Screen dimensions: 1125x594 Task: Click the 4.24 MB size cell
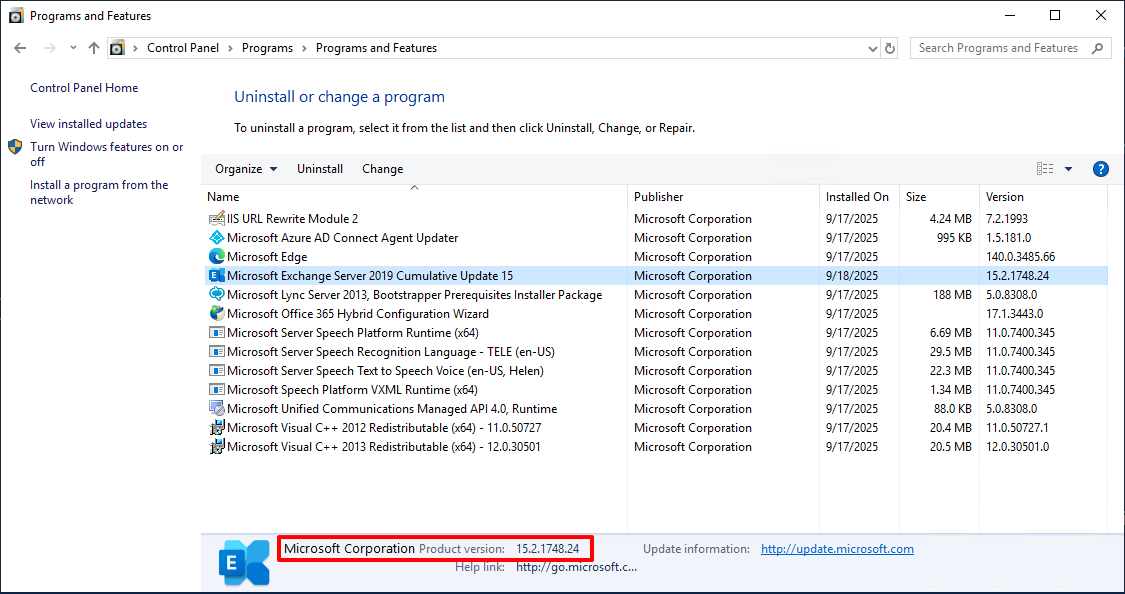tap(951, 219)
